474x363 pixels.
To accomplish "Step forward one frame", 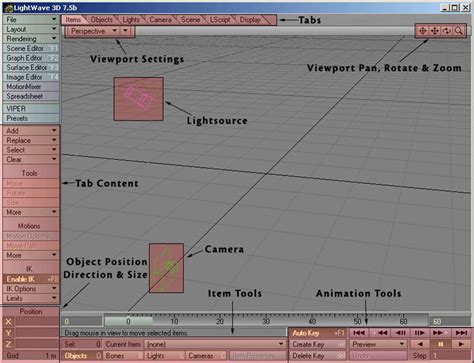I will [419, 333].
